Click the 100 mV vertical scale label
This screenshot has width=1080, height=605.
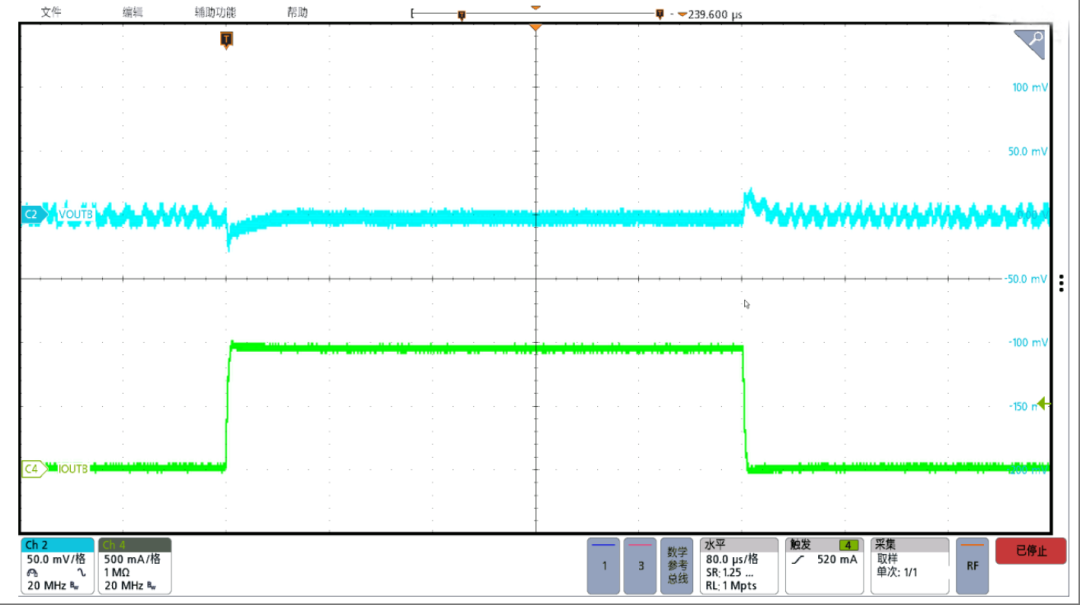click(1030, 88)
